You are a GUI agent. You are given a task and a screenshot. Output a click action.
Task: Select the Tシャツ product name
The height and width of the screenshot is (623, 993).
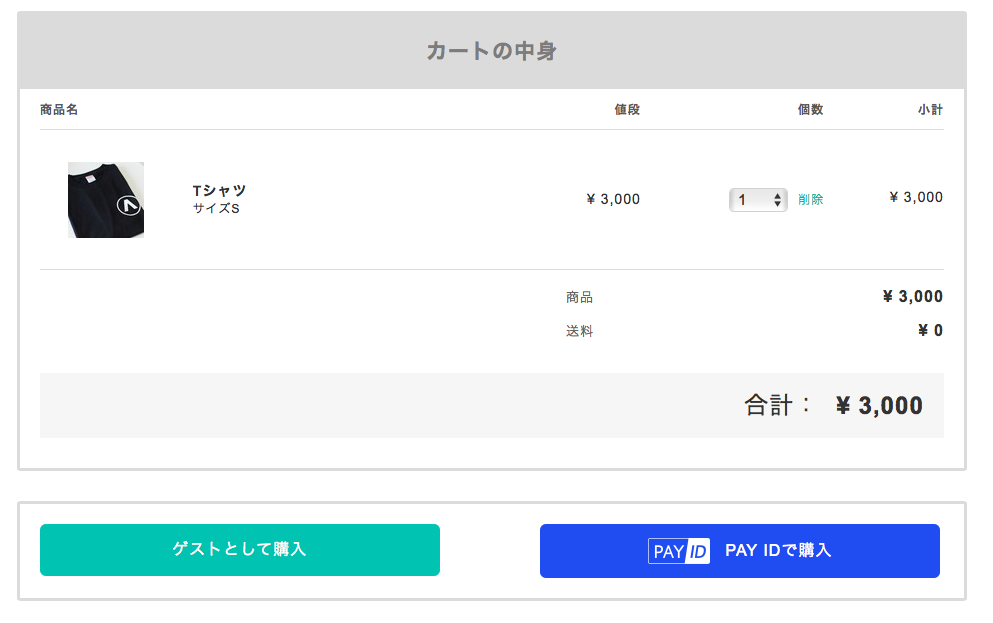pos(219,190)
